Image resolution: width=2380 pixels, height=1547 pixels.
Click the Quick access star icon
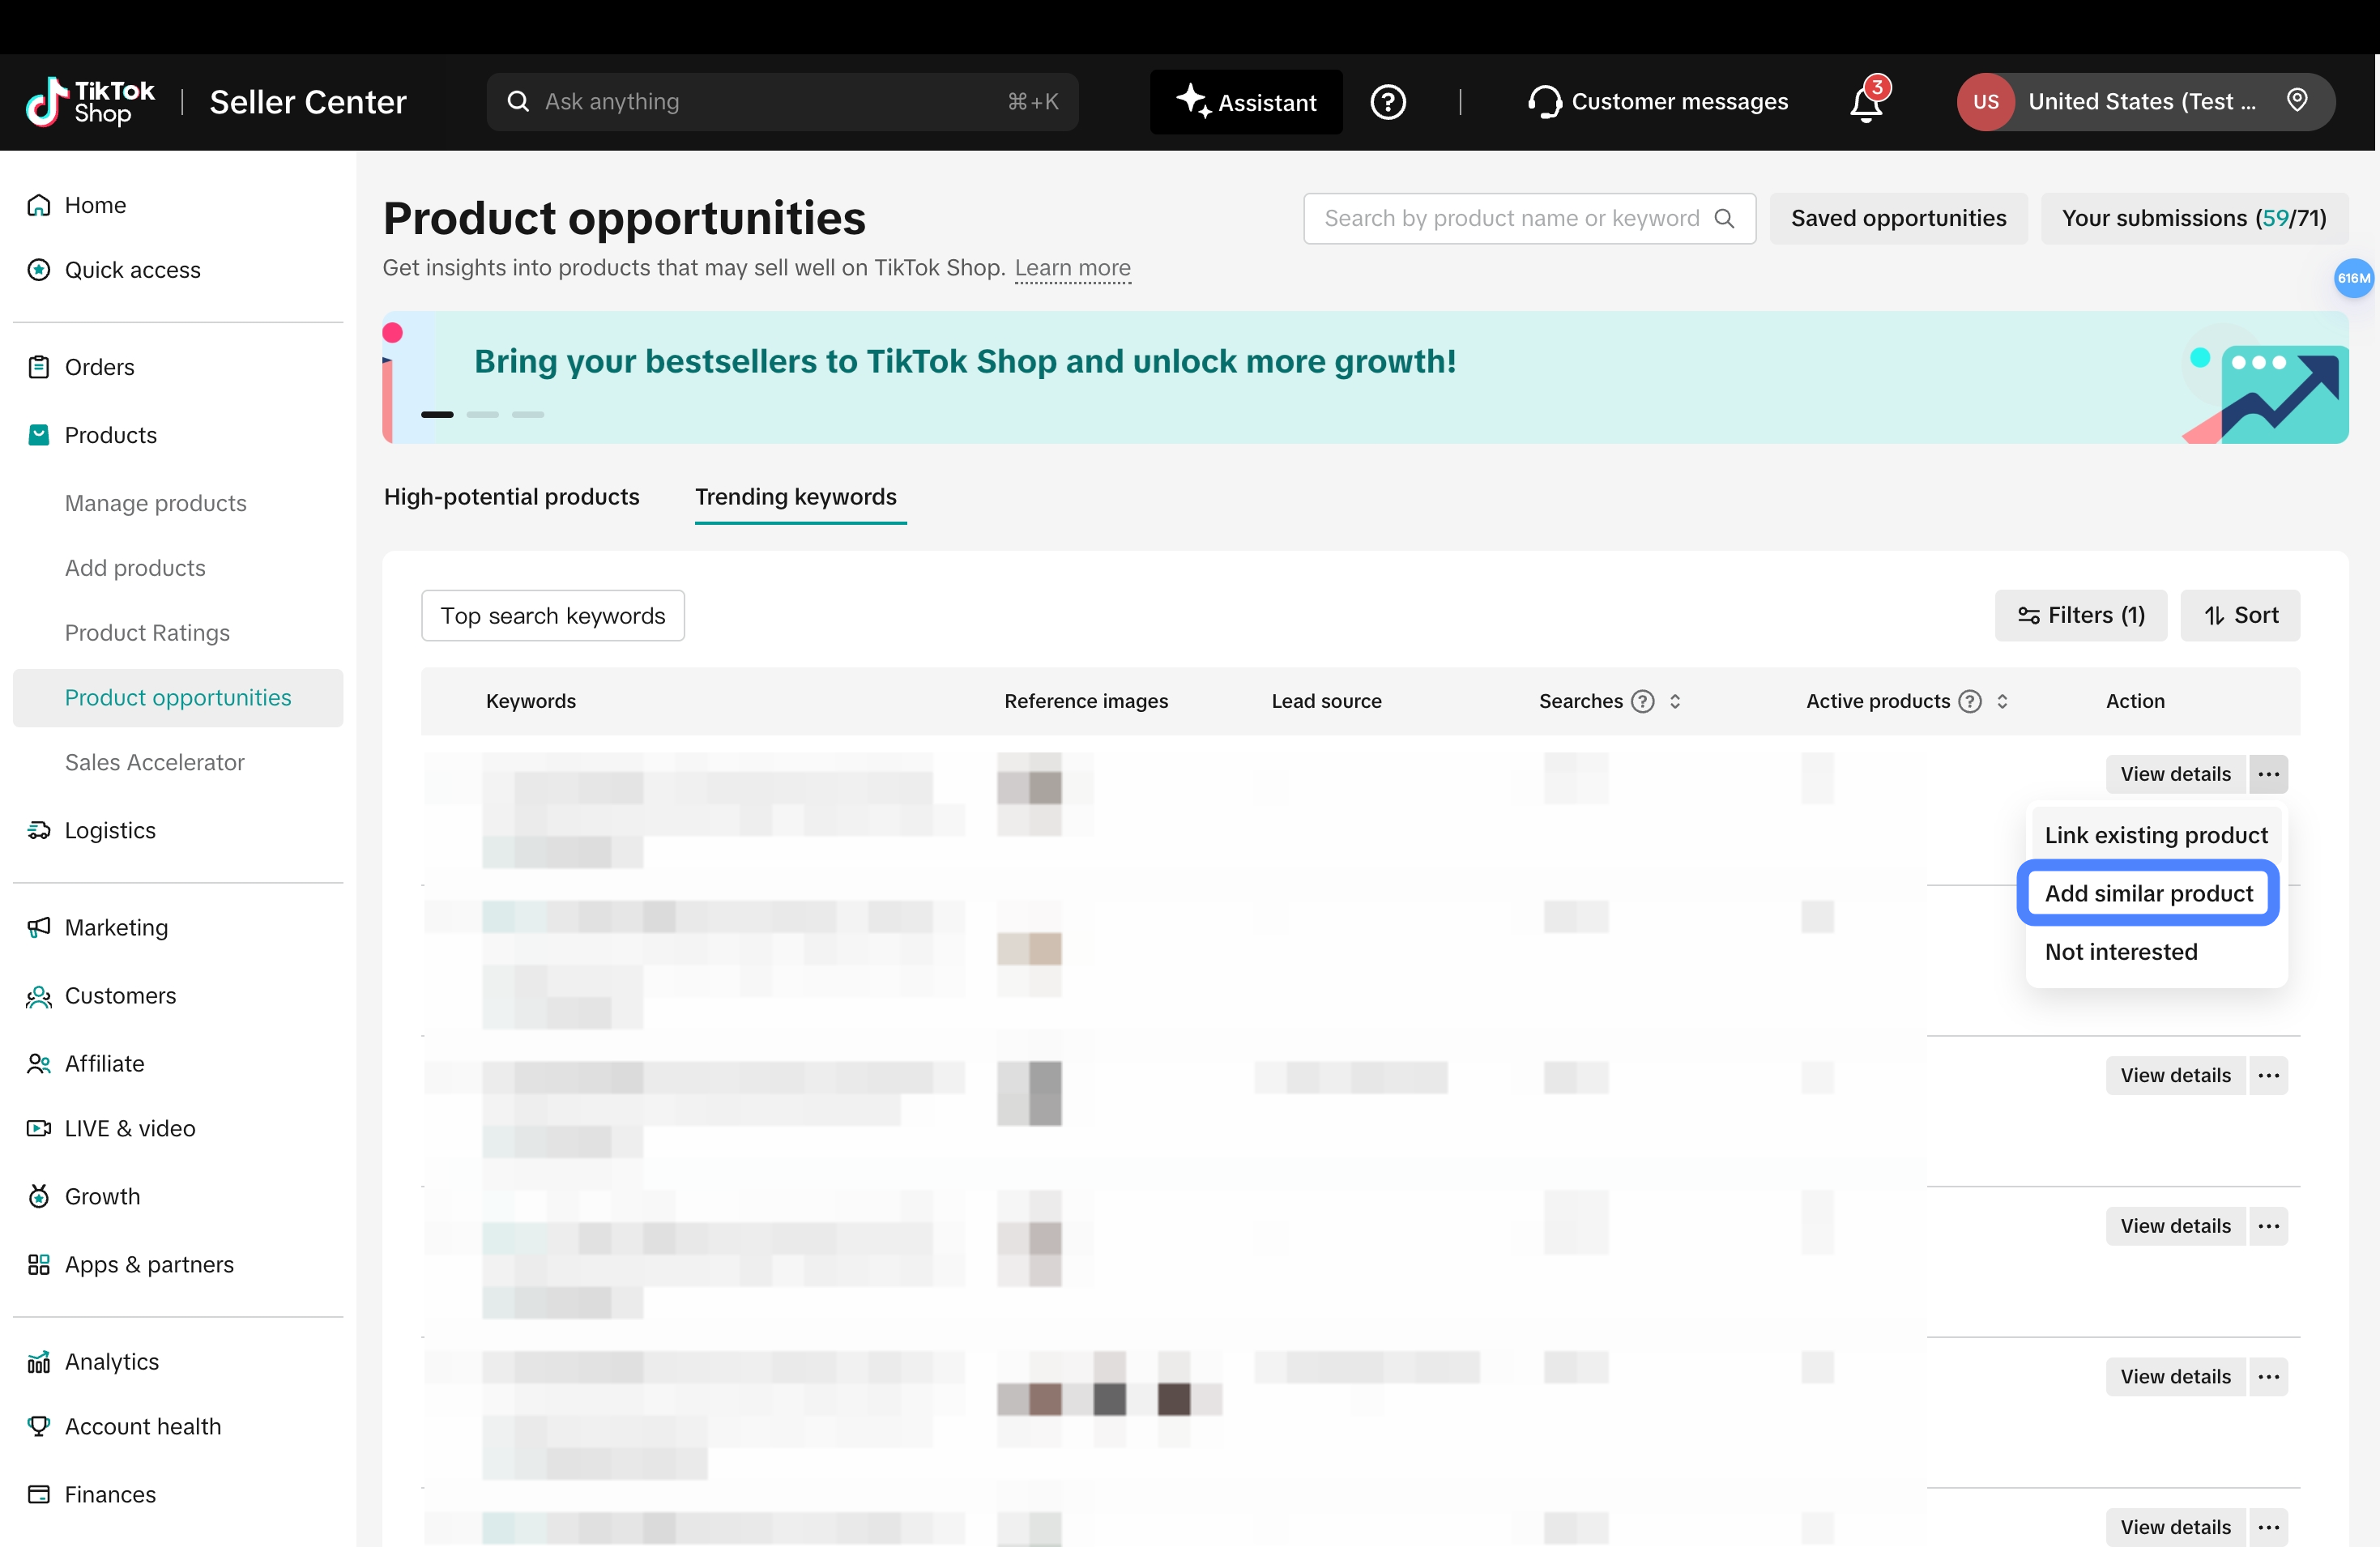(39, 270)
